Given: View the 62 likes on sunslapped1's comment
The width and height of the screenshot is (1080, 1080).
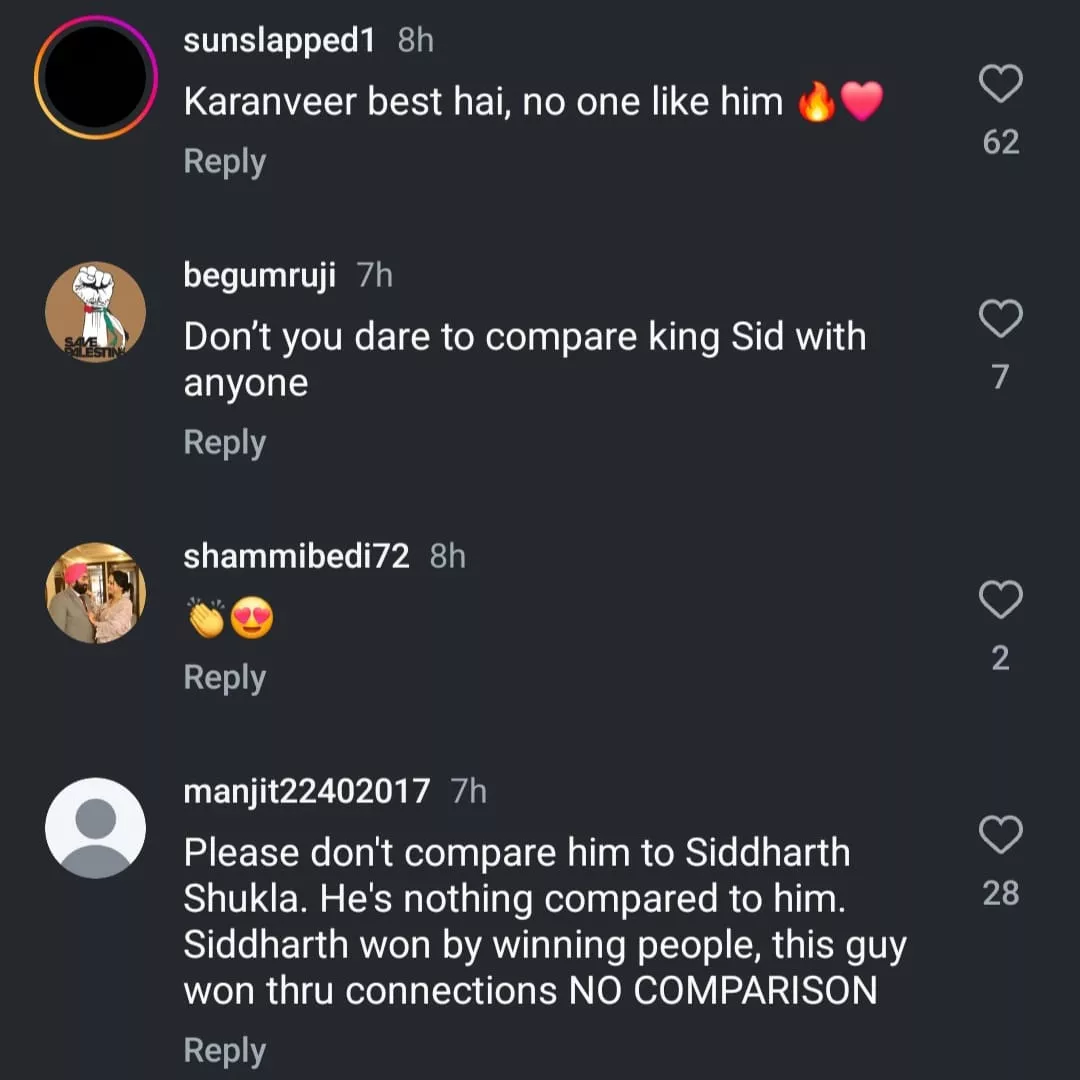Looking at the screenshot, I should click(x=1000, y=142).
